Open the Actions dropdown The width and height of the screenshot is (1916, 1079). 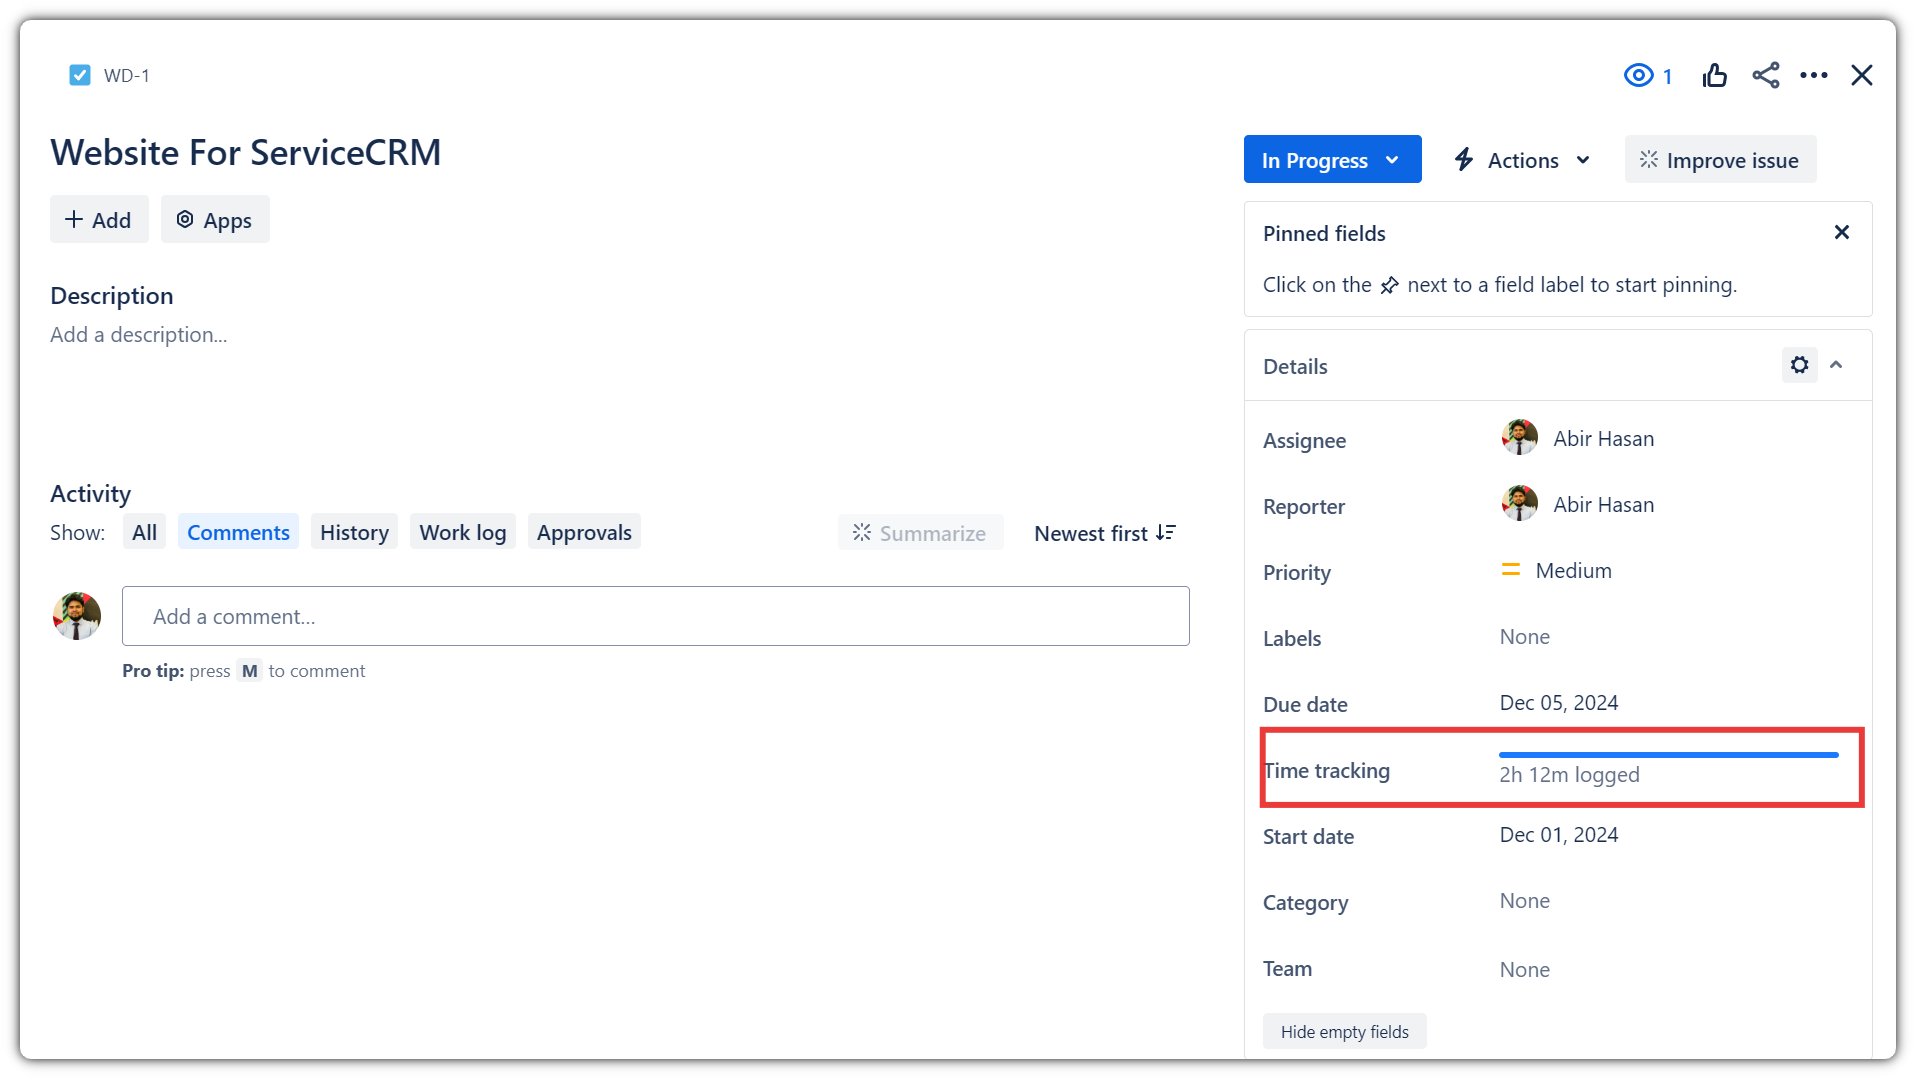[1522, 160]
